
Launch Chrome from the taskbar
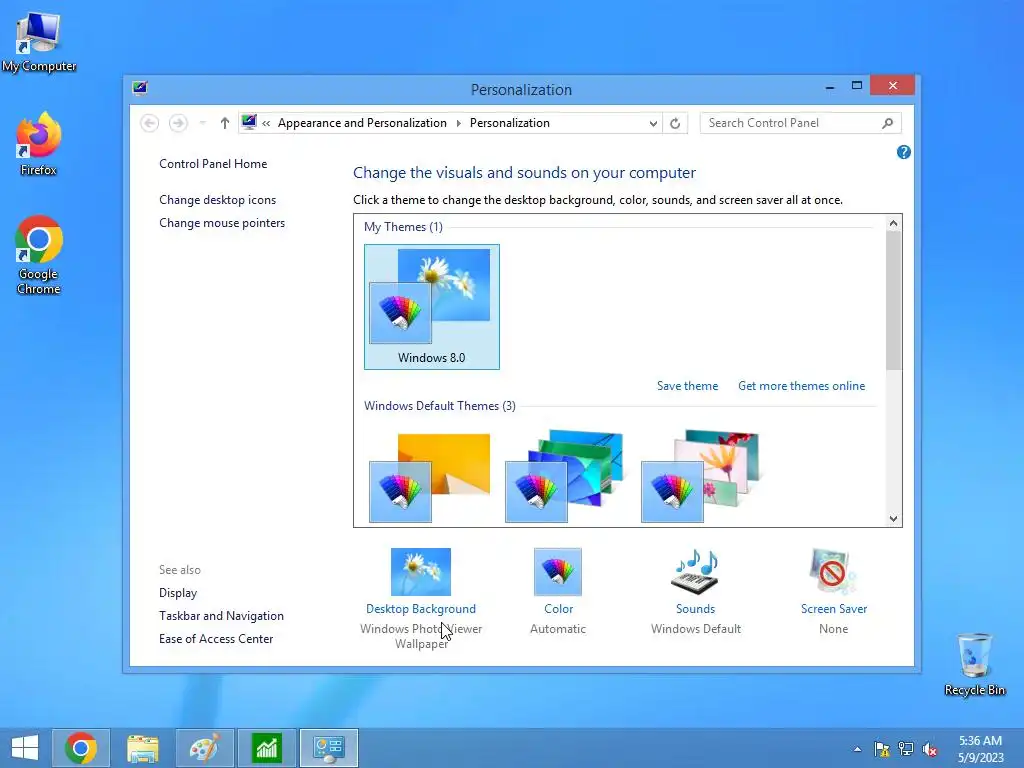[x=81, y=748]
